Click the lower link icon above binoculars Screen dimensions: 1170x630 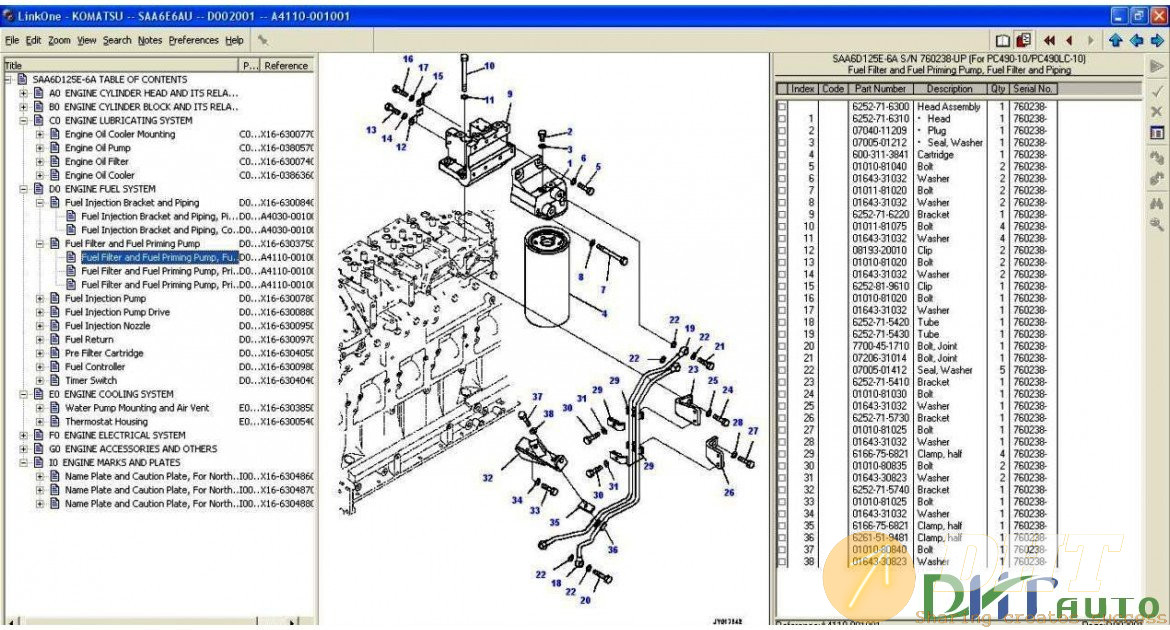[x=1157, y=178]
